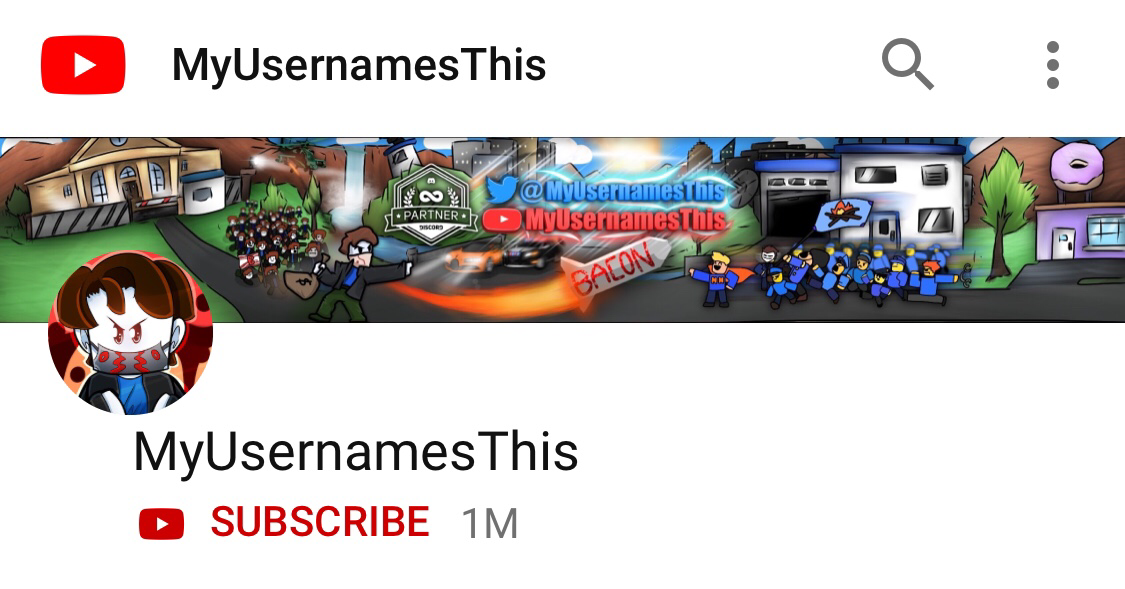Image resolution: width=1125 pixels, height=589 pixels.
Task: Click the red SUBSCRIBE text button
Action: pyautogui.click(x=320, y=522)
